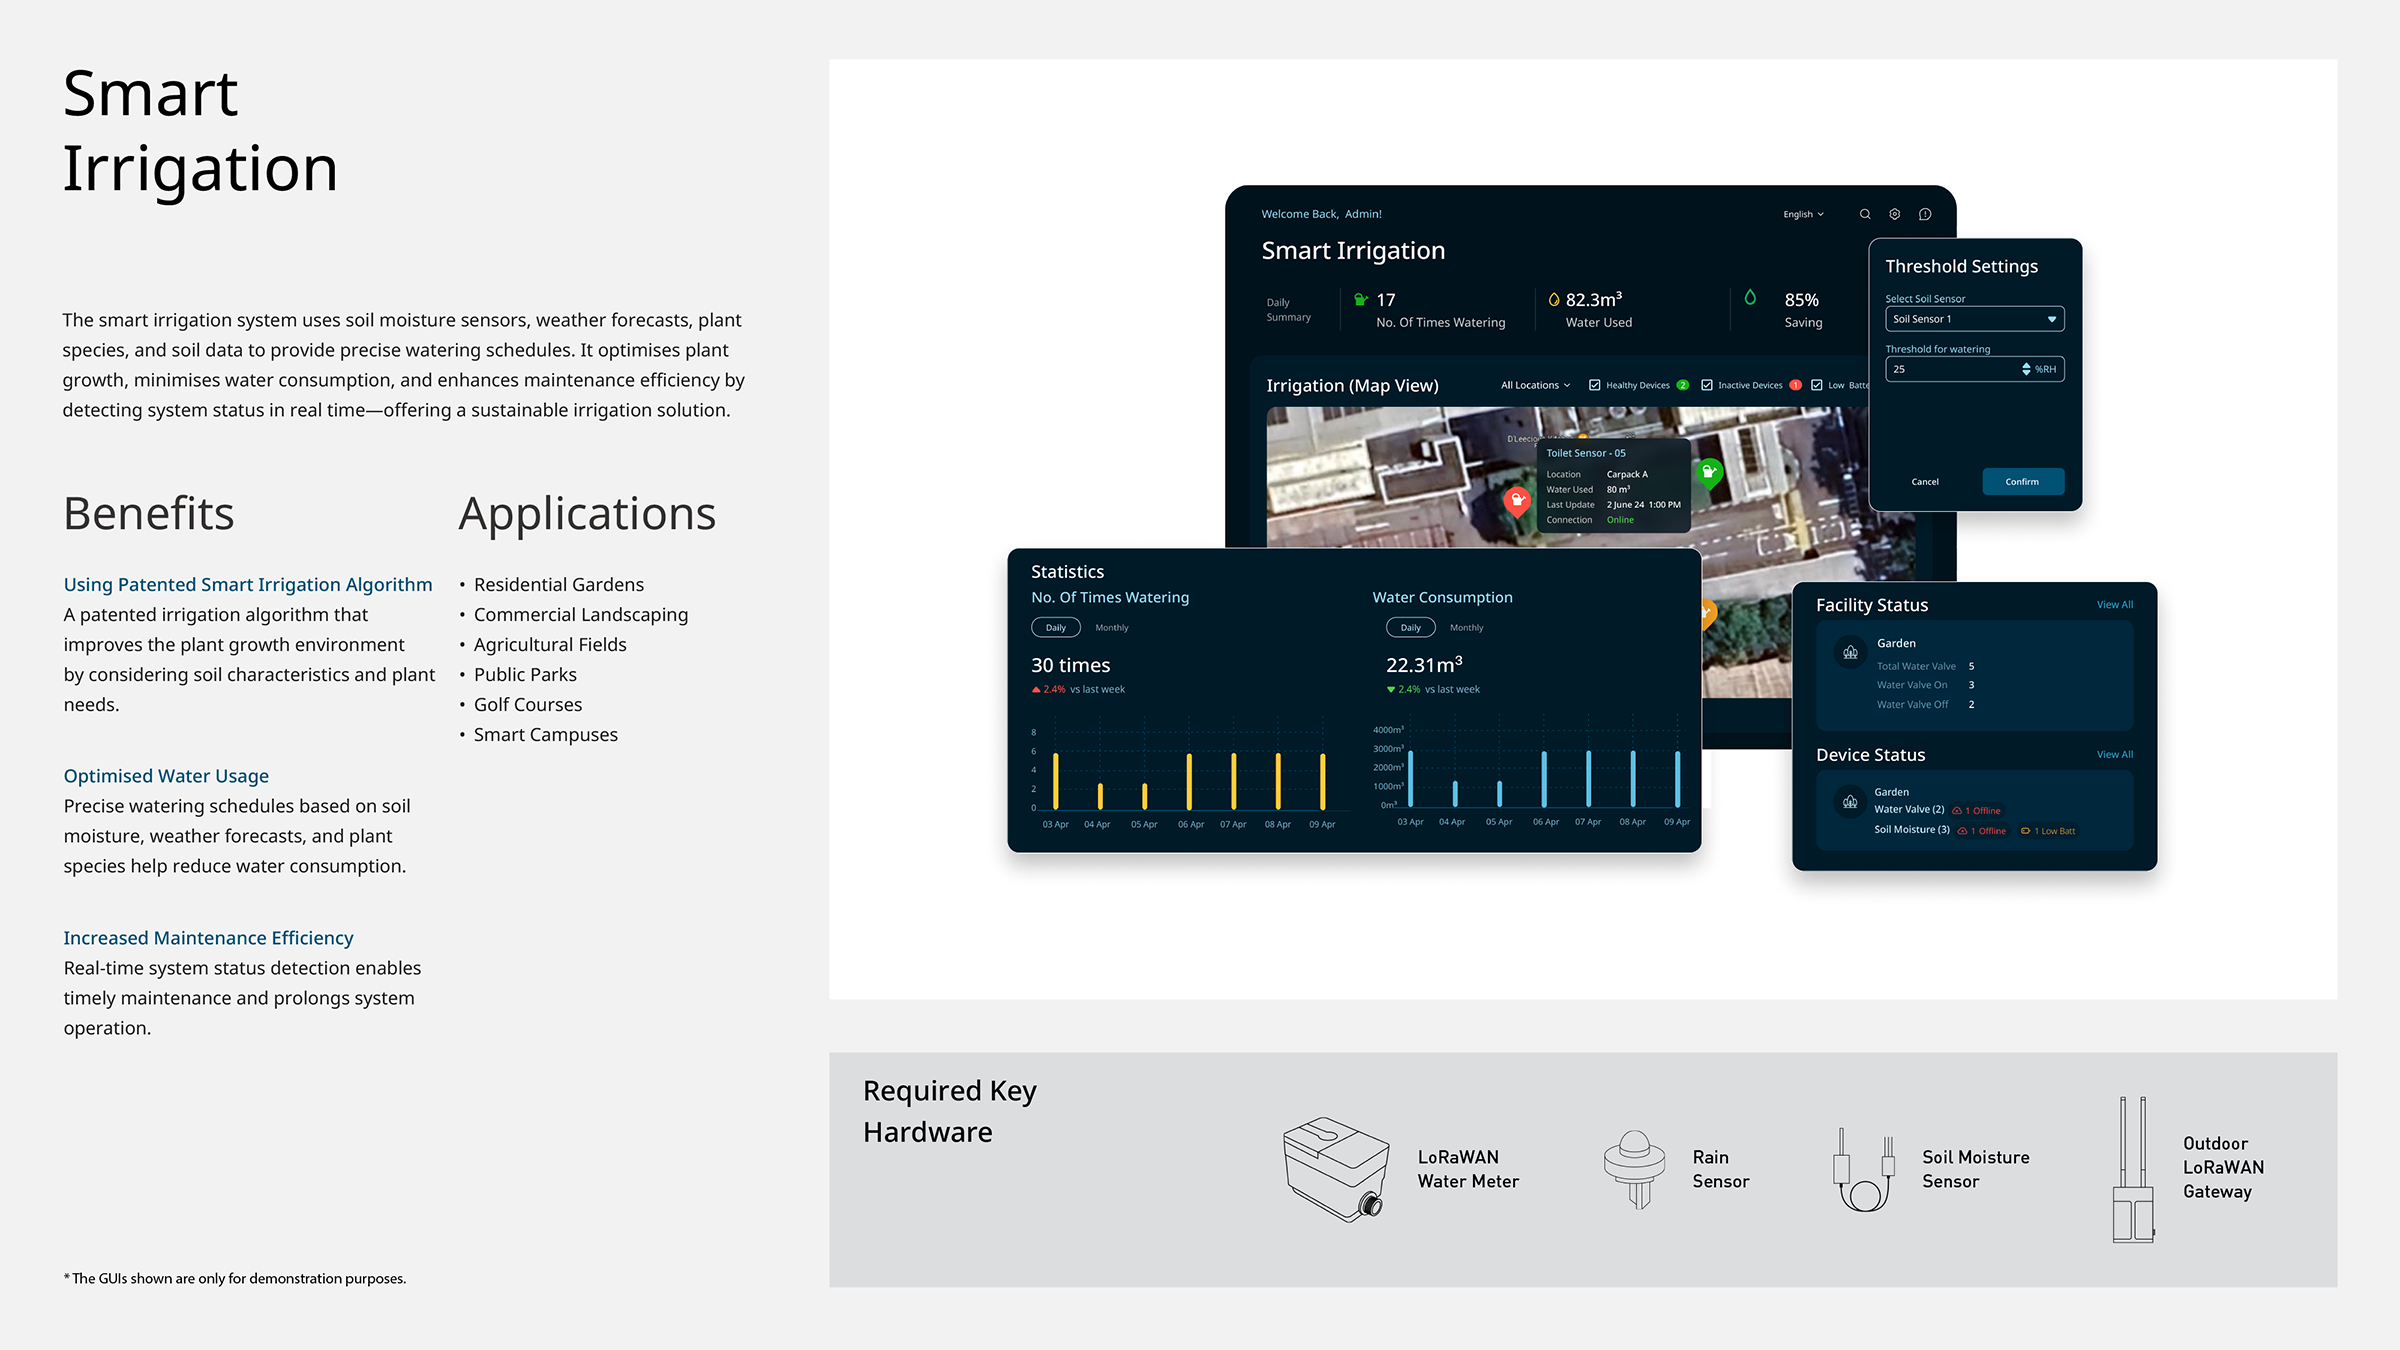Uncheck the Healthy Devices checkbox
This screenshot has width=2400, height=1350.
[x=1595, y=385]
